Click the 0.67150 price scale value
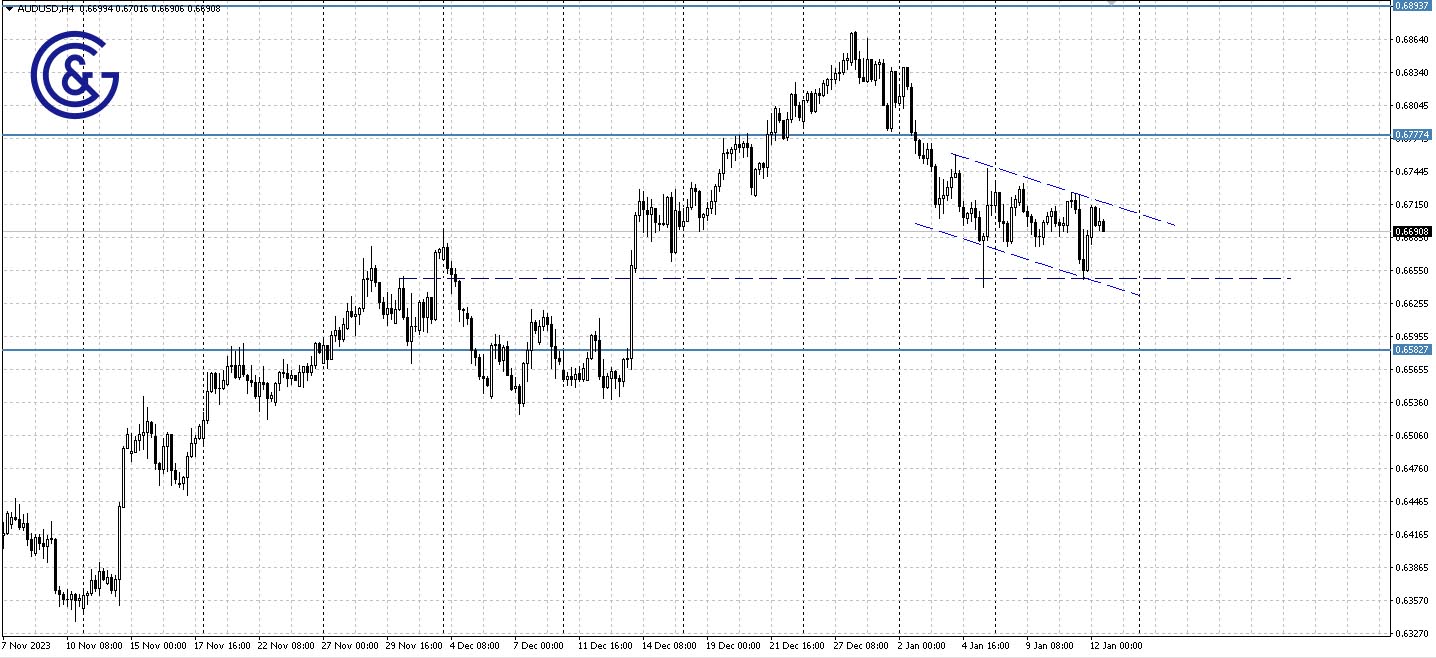Viewport: 1436px width, 658px height. coord(1412,205)
